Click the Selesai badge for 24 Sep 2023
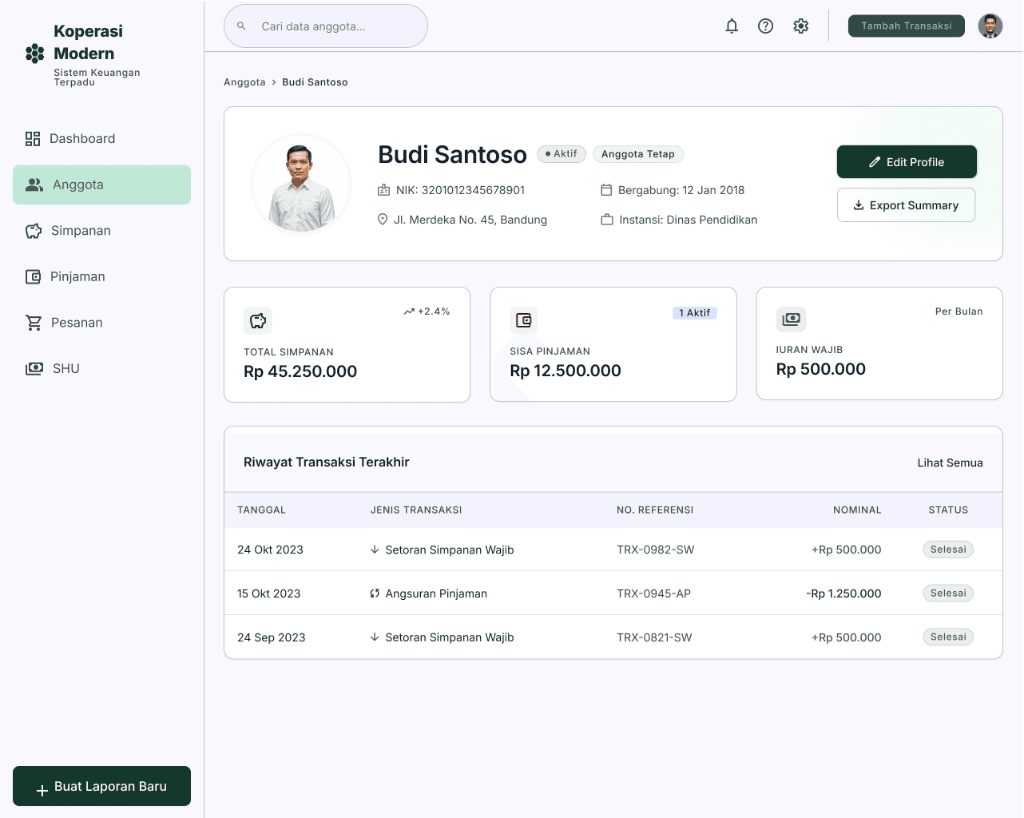The height and width of the screenshot is (818, 1024). (x=948, y=637)
